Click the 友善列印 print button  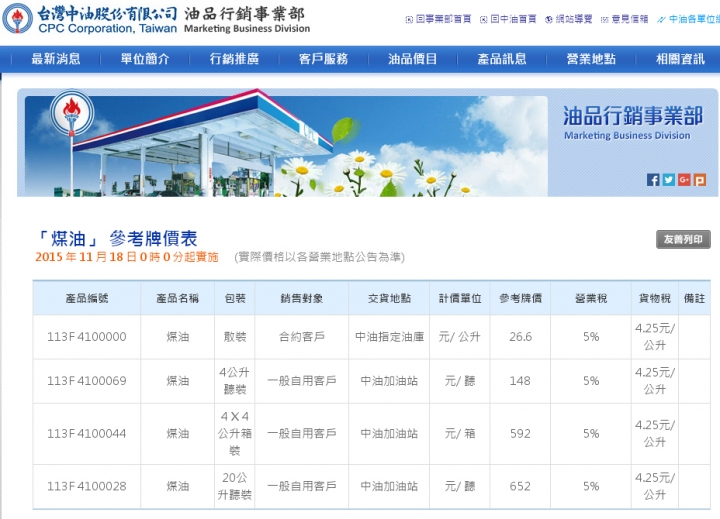click(x=683, y=239)
